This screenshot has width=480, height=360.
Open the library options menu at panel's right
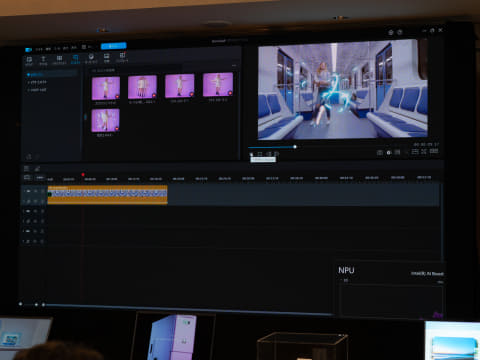[x=234, y=66]
